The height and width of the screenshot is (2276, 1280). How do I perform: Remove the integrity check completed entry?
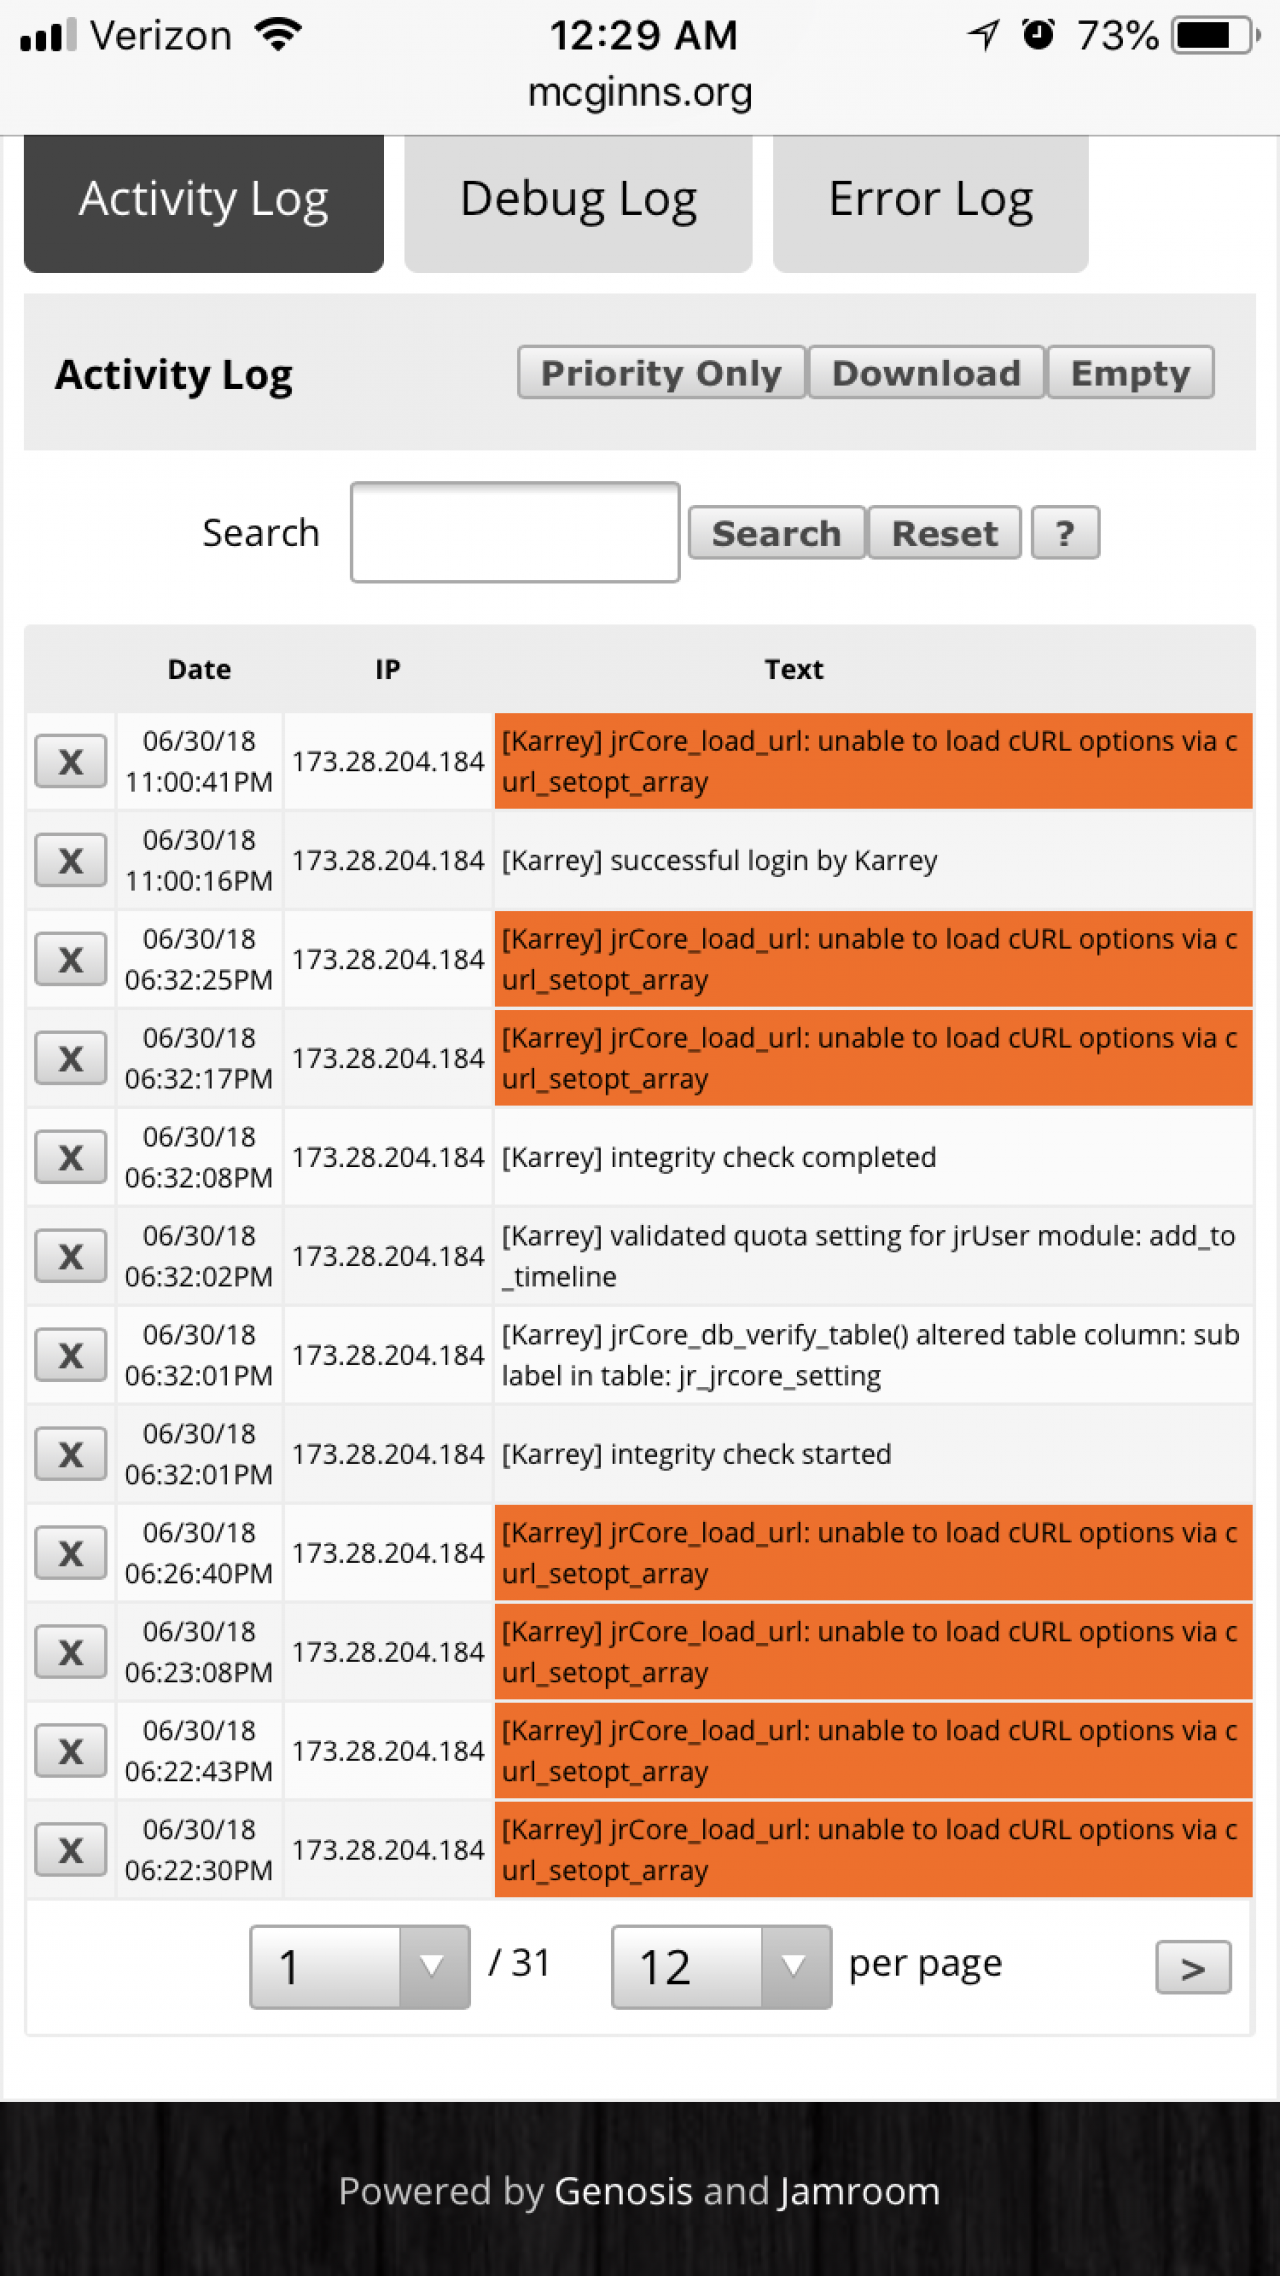(x=70, y=1158)
